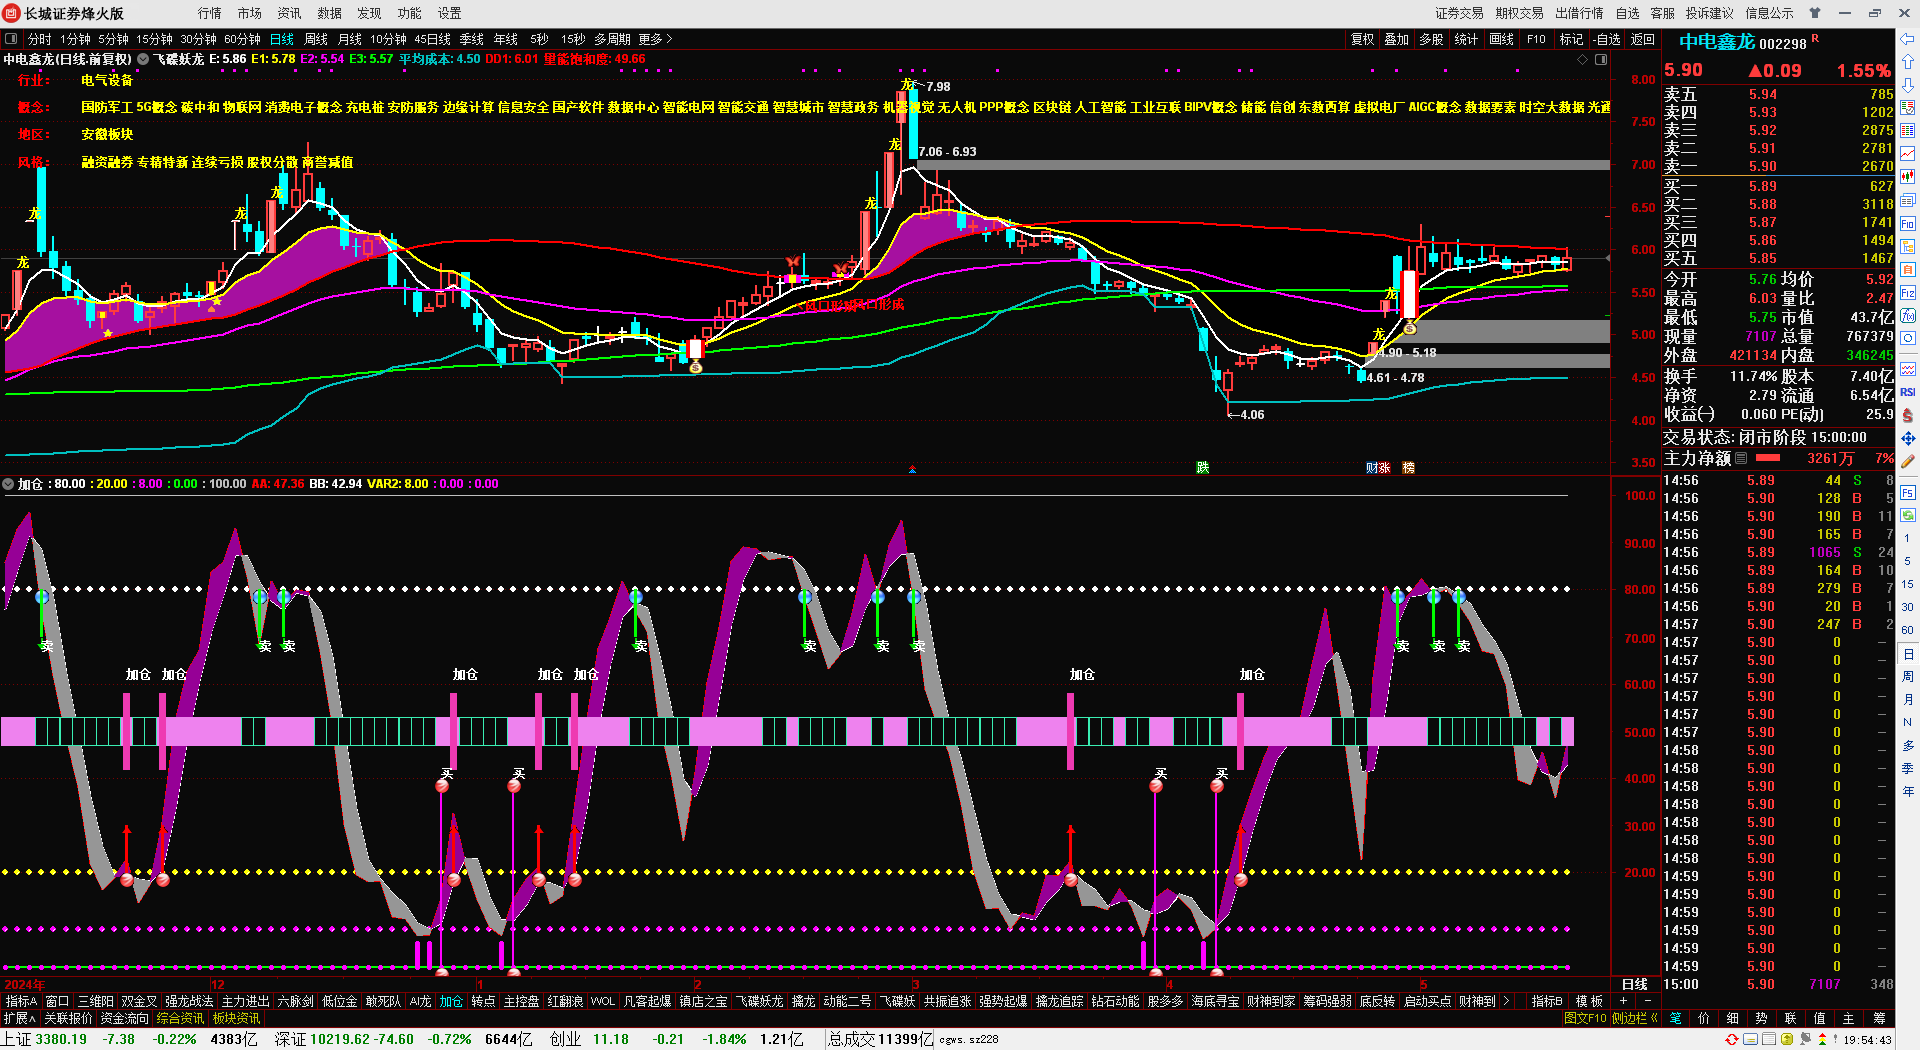Open the 统计 statistics dropdown
The image size is (1920, 1050).
(1466, 39)
